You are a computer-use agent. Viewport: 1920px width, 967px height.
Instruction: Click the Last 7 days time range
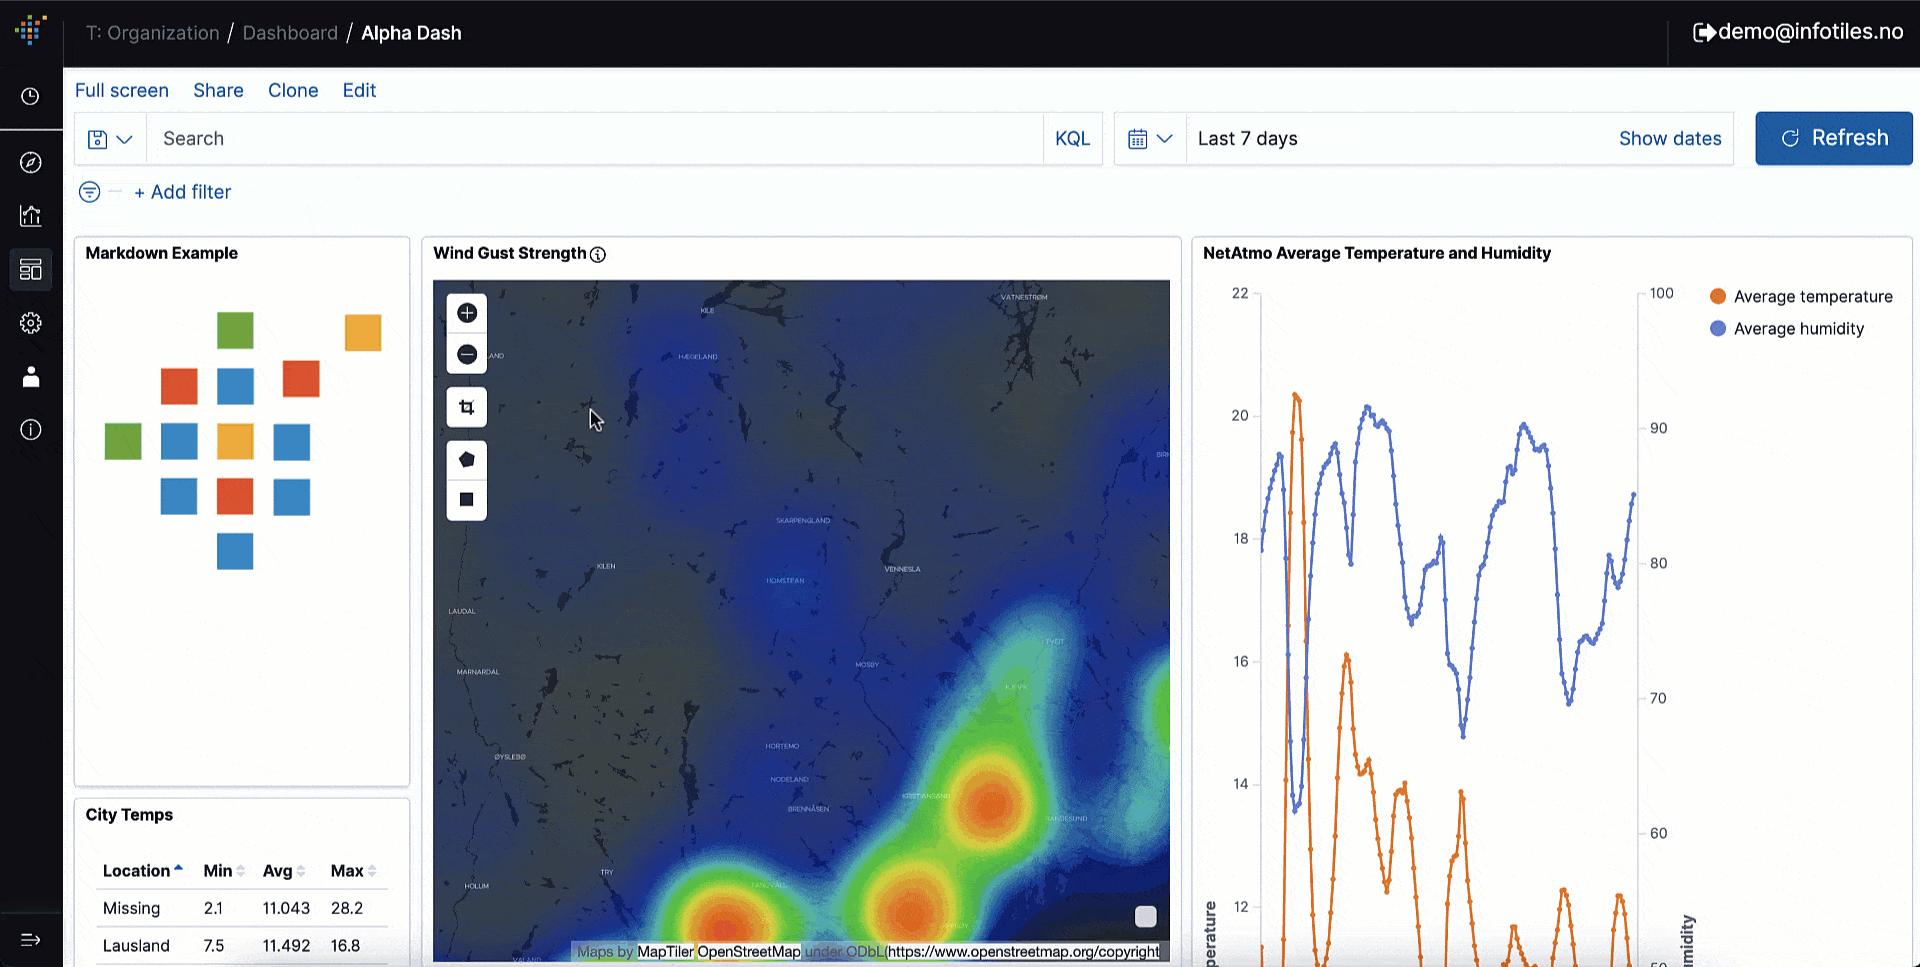tap(1248, 139)
